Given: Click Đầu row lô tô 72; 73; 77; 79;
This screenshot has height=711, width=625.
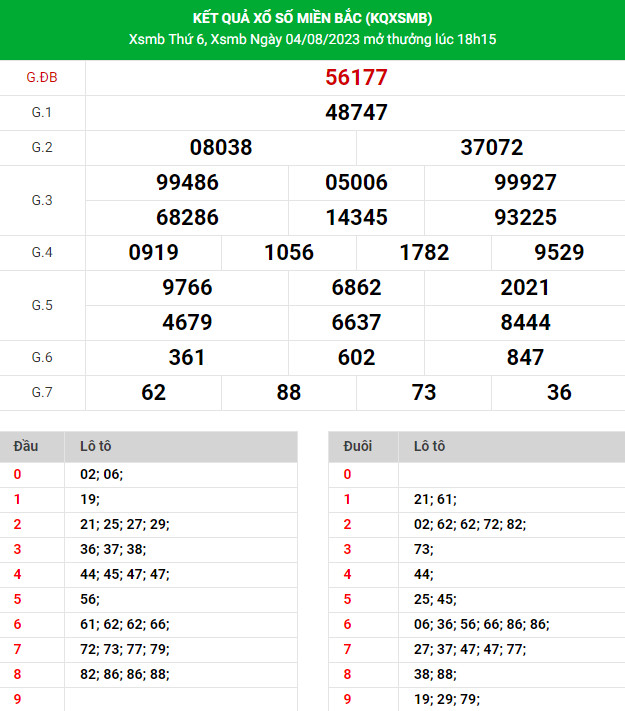Looking at the screenshot, I should [x=125, y=649].
